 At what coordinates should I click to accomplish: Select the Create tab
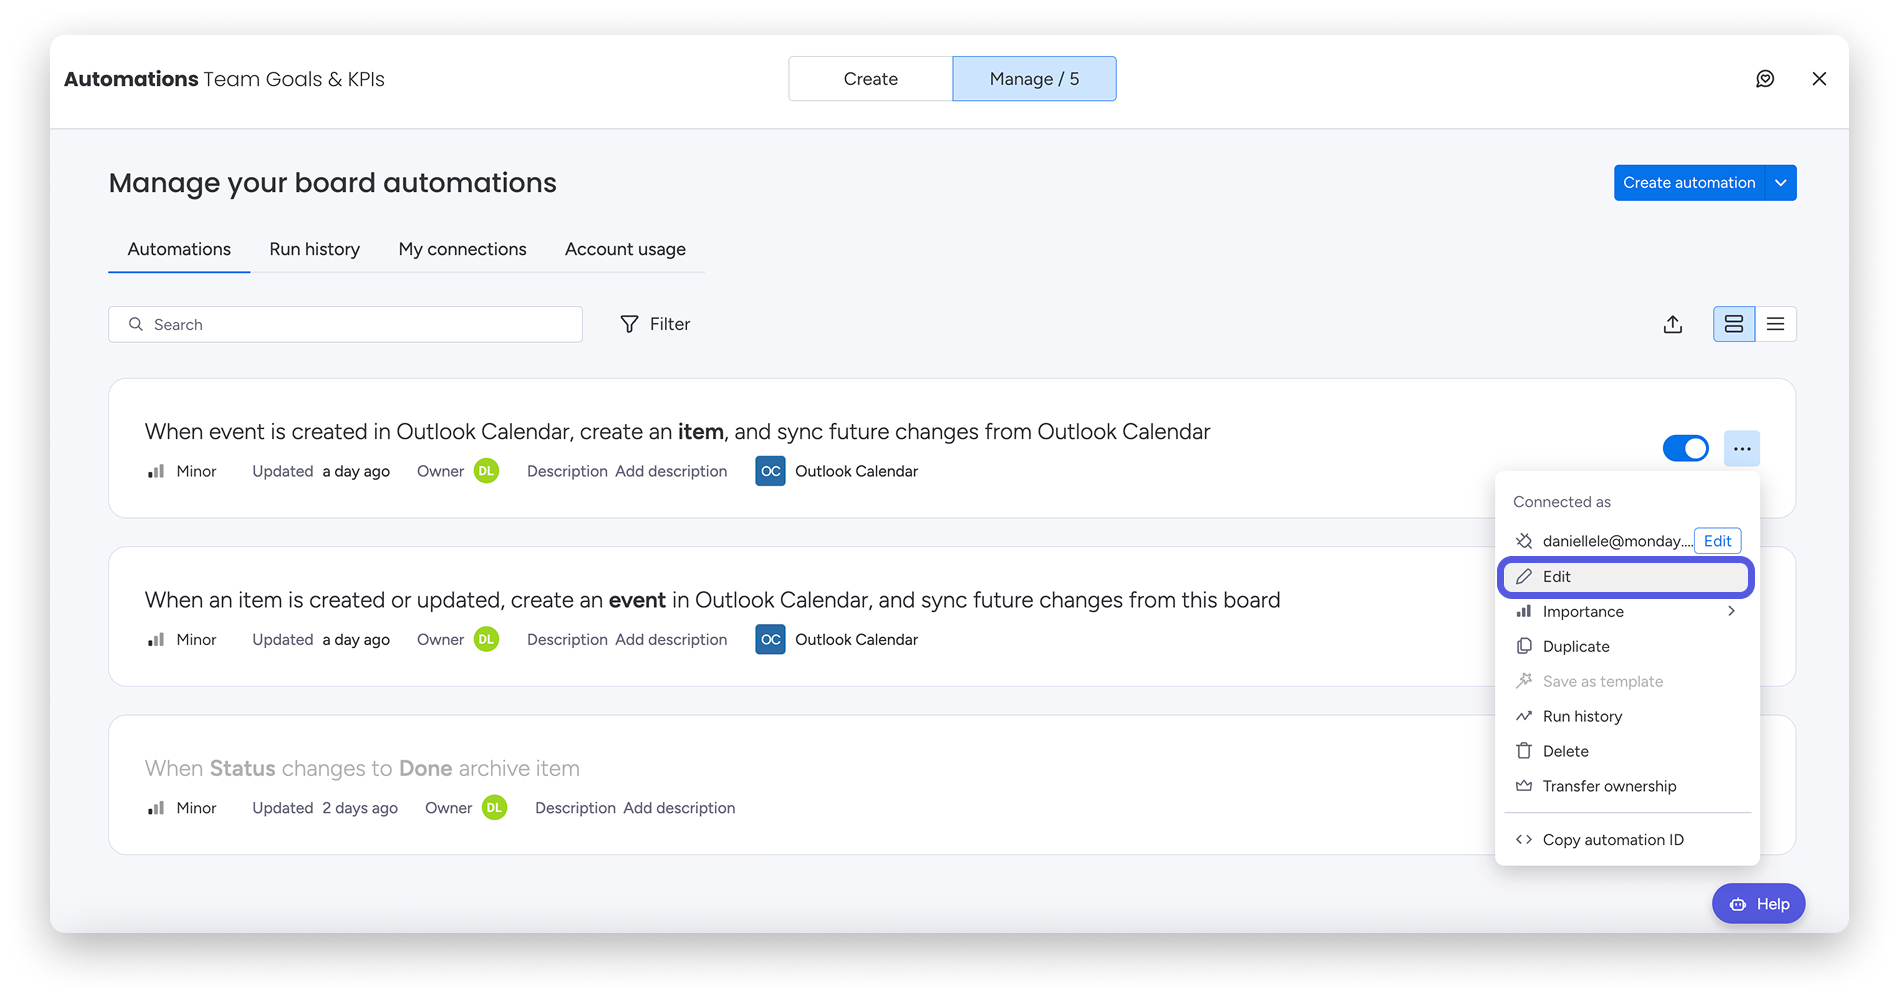(x=871, y=79)
